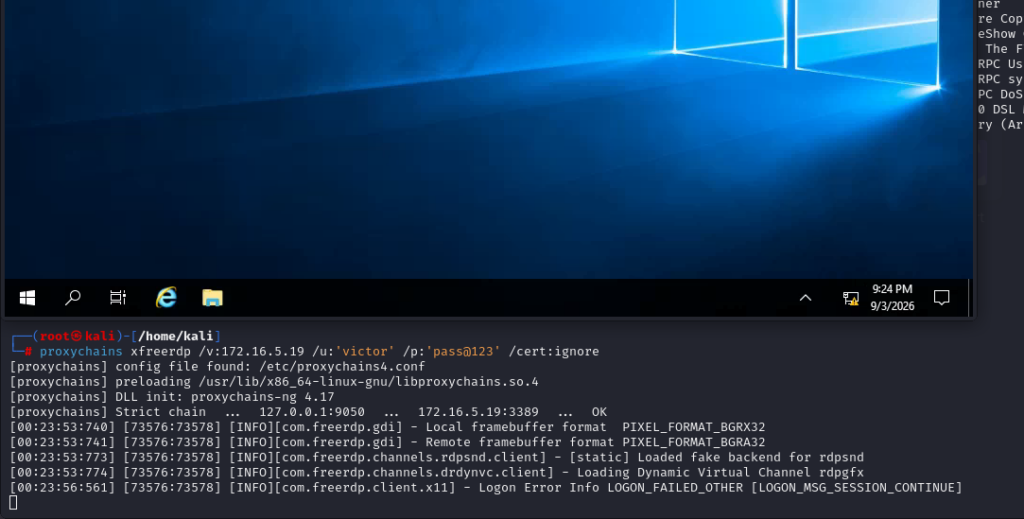The image size is (1024, 519).
Task: Click the terminal cursor block below the output
Action: [13, 502]
